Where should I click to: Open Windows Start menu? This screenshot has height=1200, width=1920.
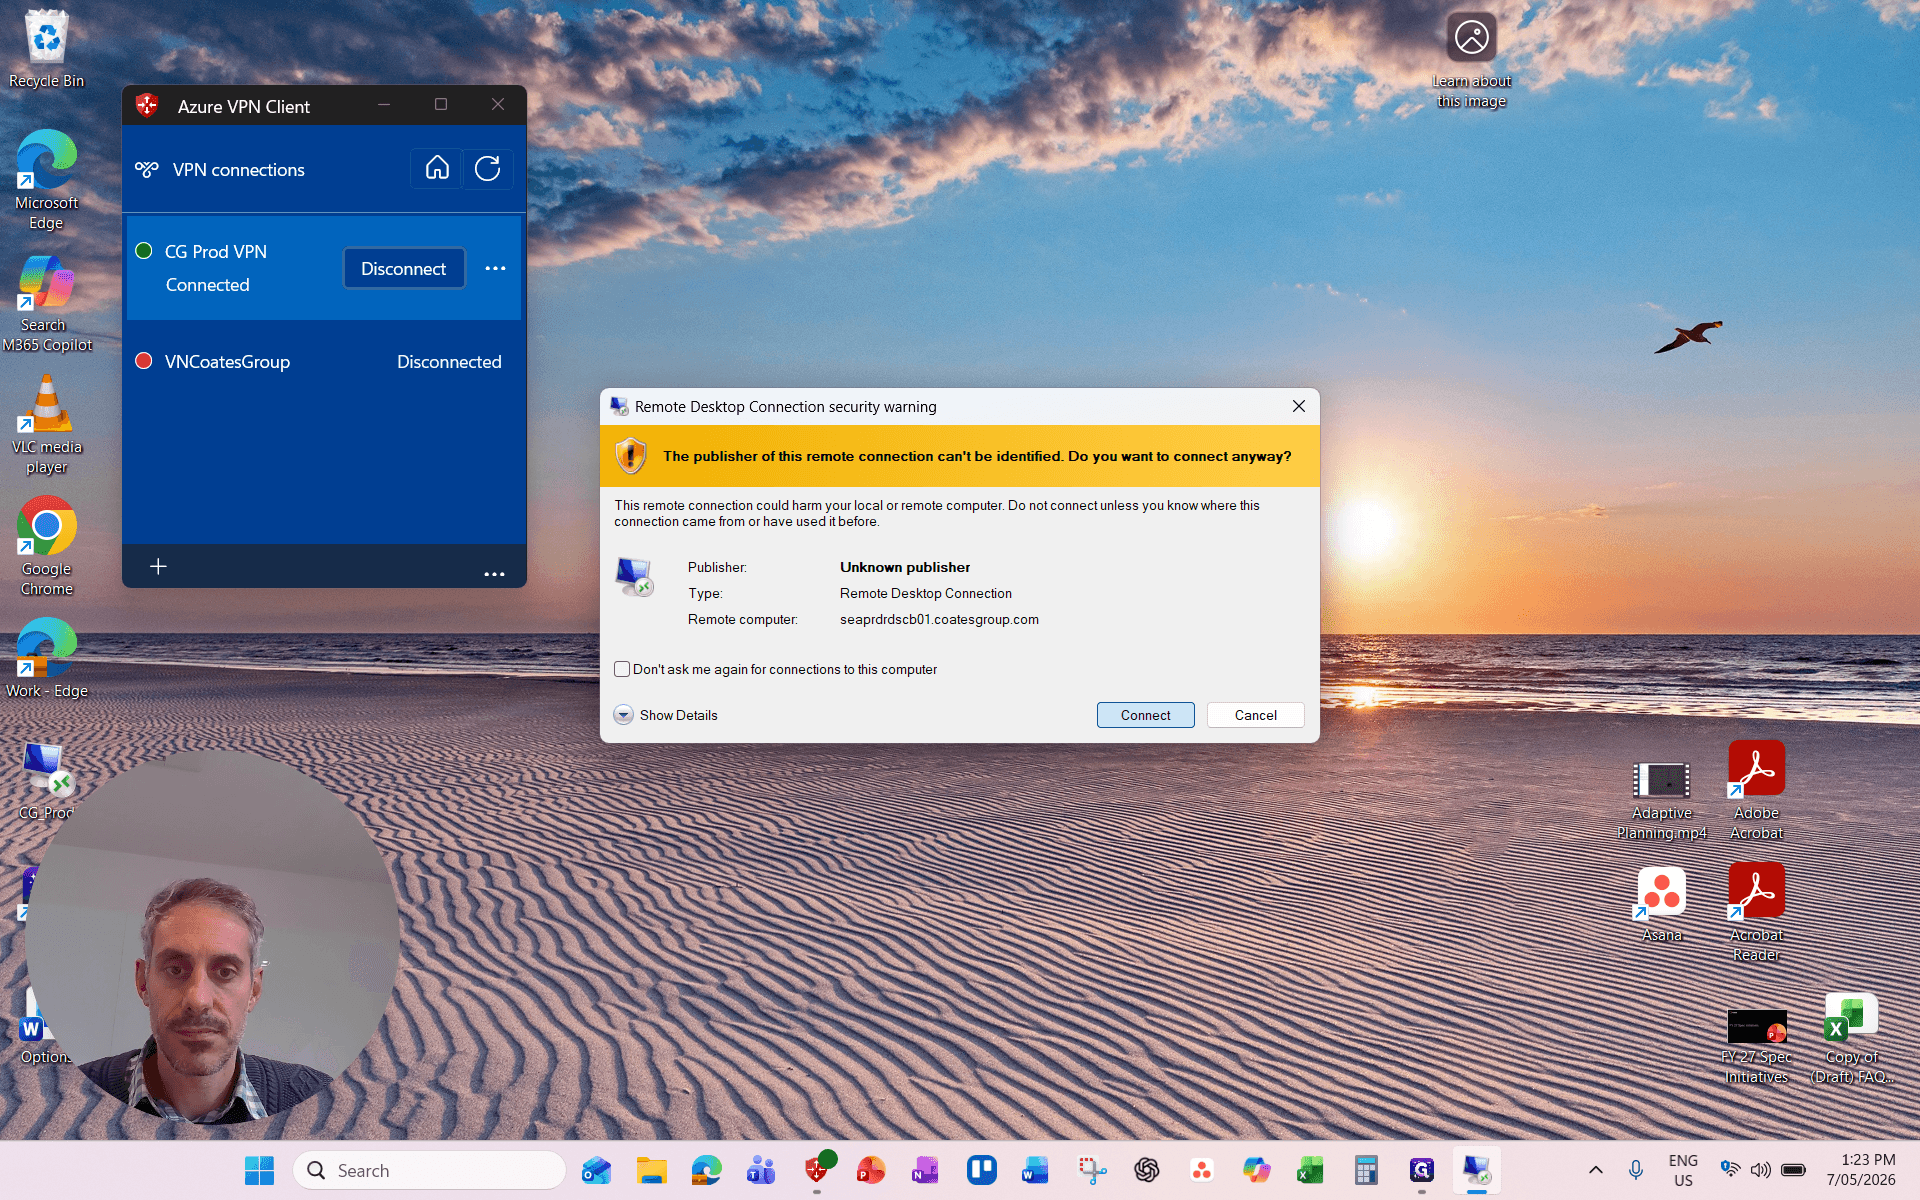[x=259, y=1170]
